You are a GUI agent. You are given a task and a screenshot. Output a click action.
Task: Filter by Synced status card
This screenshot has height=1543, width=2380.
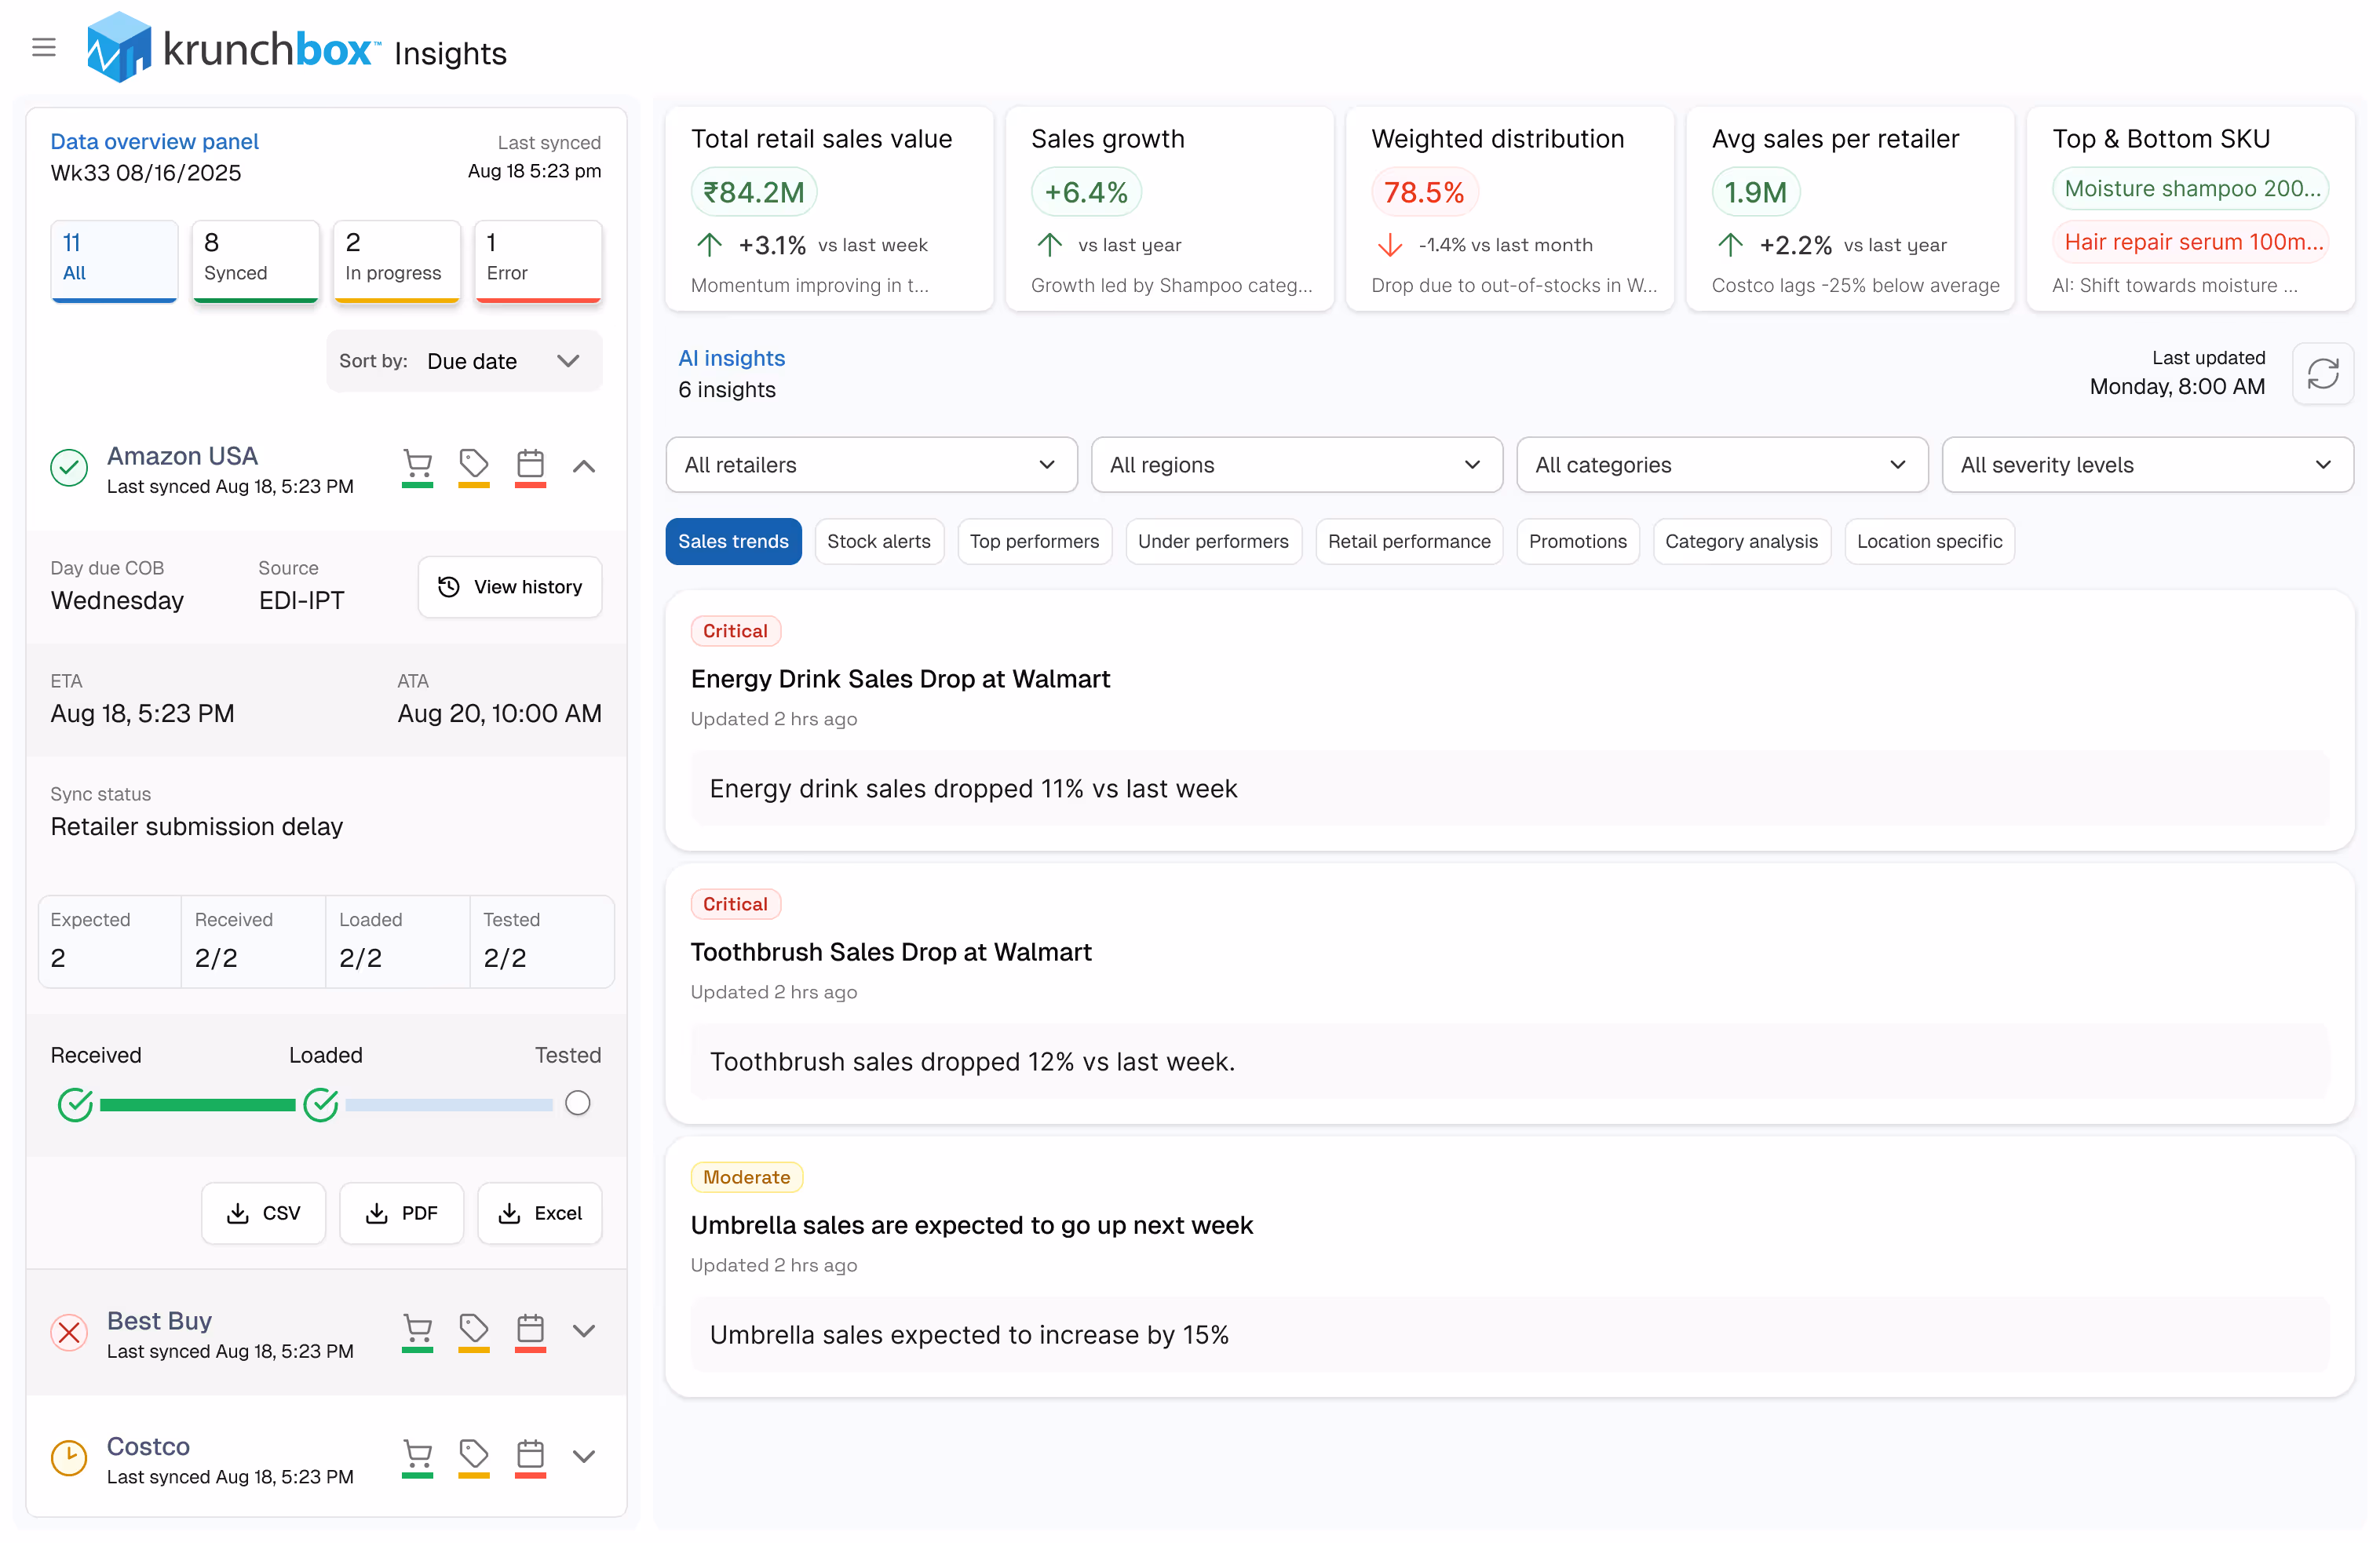tap(255, 258)
